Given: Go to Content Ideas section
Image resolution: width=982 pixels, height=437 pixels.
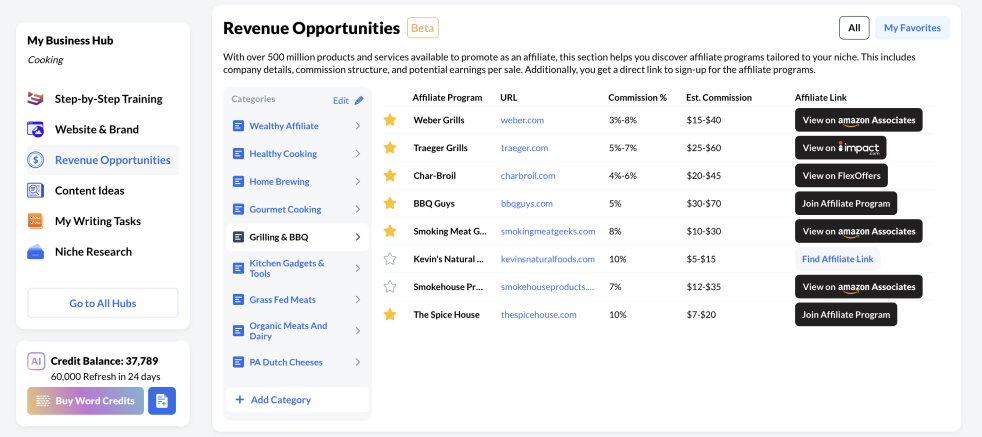Looking at the screenshot, I should click(x=103, y=190).
